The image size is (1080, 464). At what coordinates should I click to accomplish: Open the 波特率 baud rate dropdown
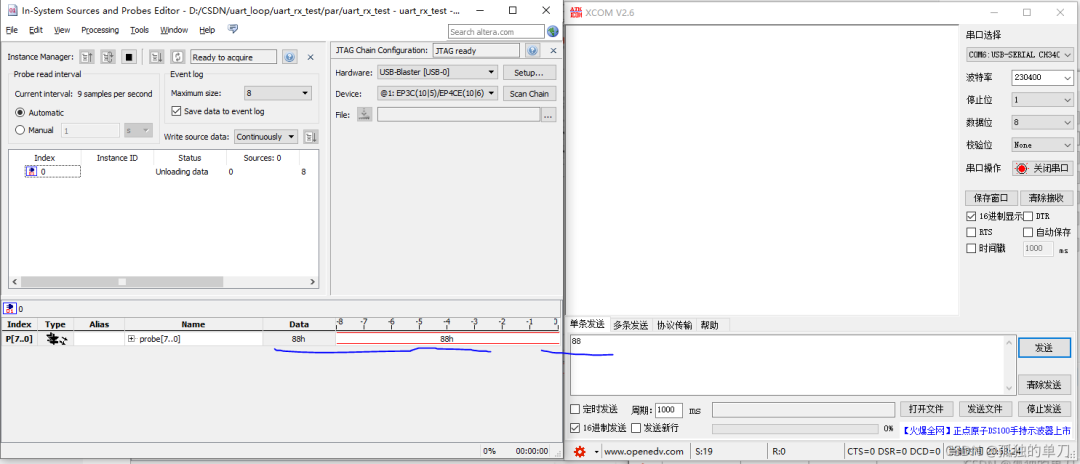(x=1042, y=78)
